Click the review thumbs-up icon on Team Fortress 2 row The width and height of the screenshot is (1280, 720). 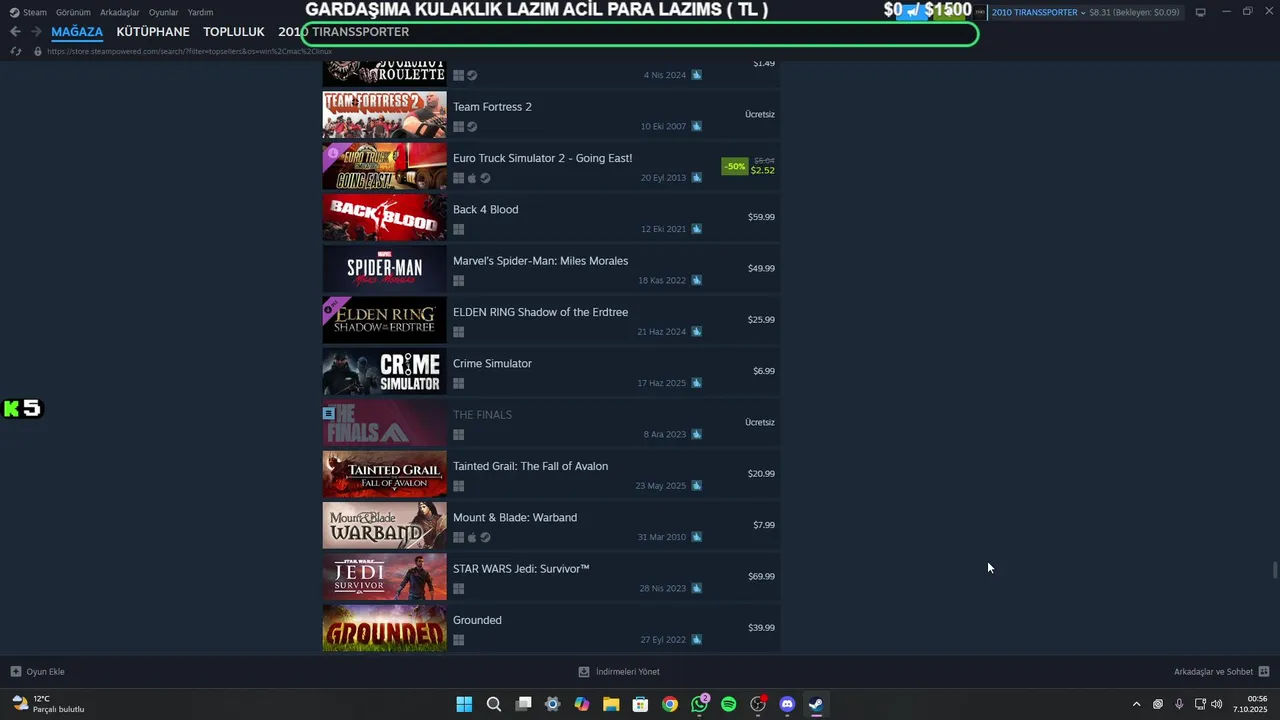click(x=696, y=126)
